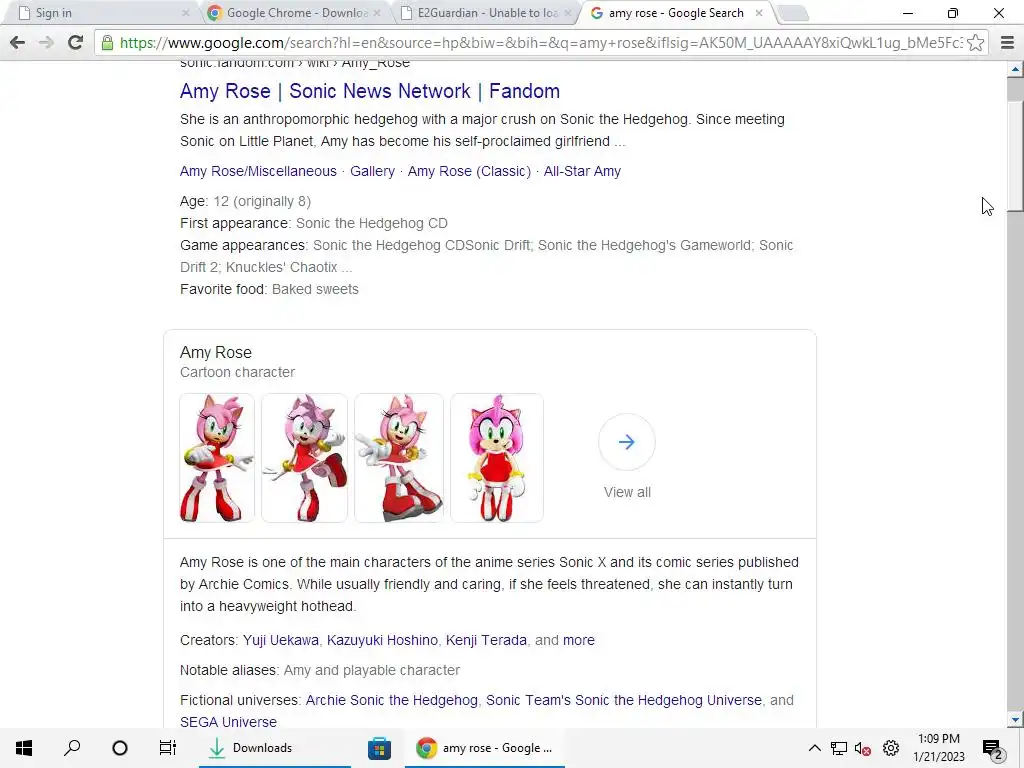Switch to the Sign in tab

tap(98, 13)
